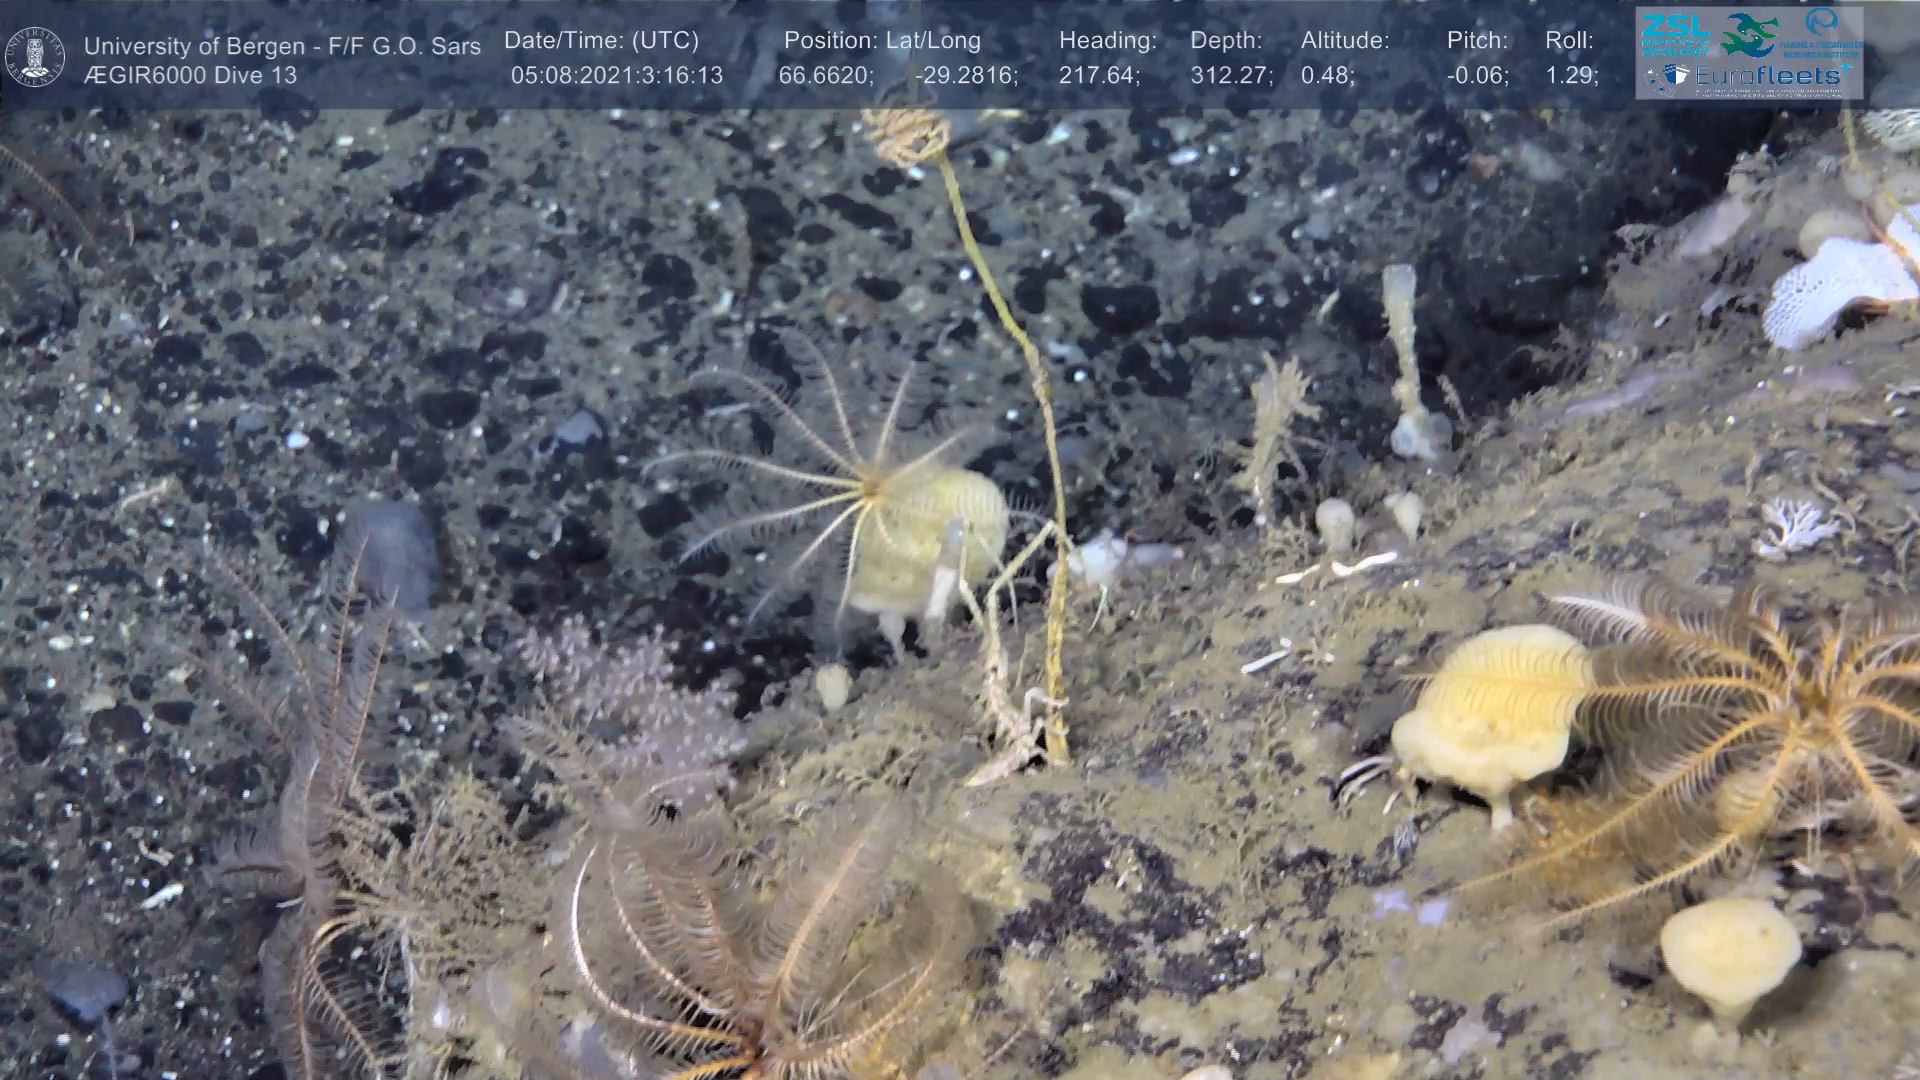This screenshot has height=1080, width=1920.
Task: Click the roll value 1.29
Action: click(1571, 75)
